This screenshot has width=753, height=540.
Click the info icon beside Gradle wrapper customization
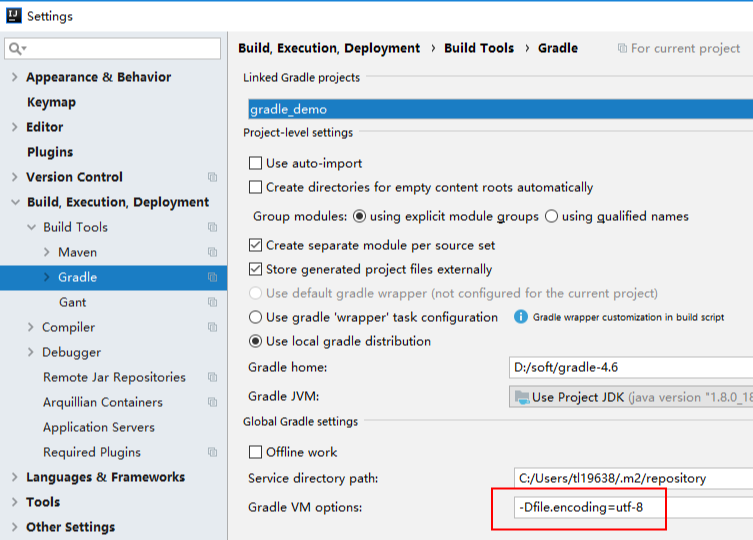coord(520,317)
